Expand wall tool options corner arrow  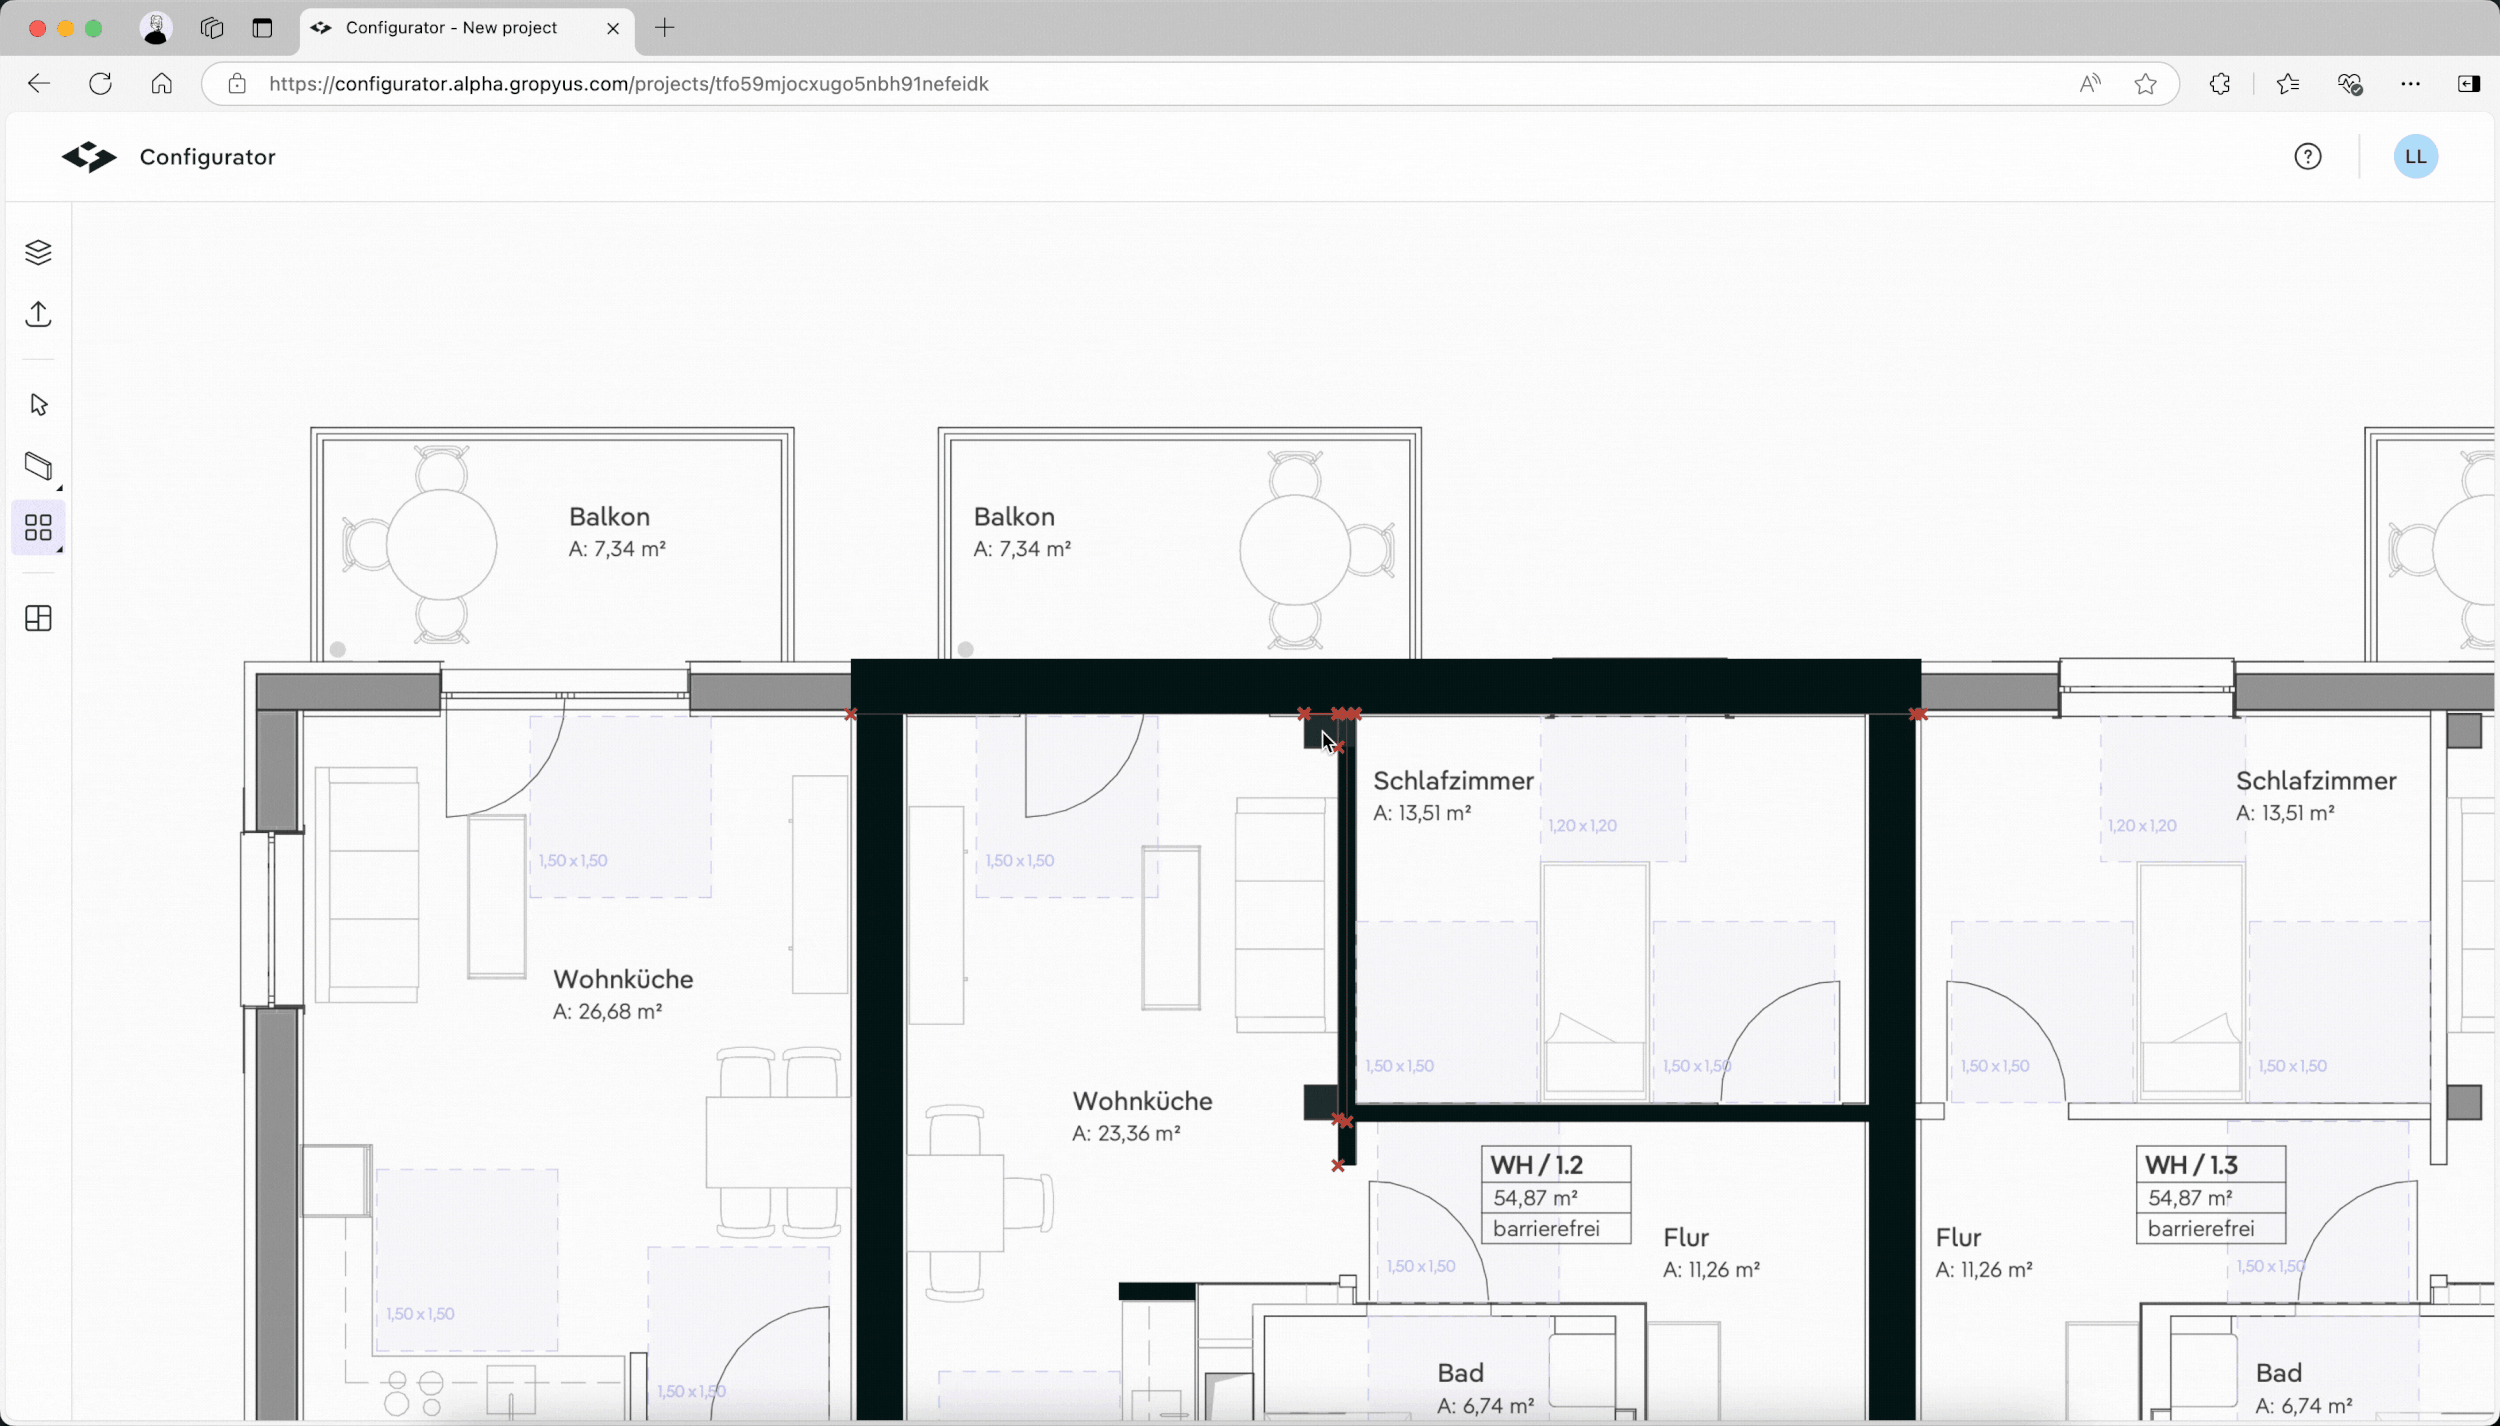point(59,488)
